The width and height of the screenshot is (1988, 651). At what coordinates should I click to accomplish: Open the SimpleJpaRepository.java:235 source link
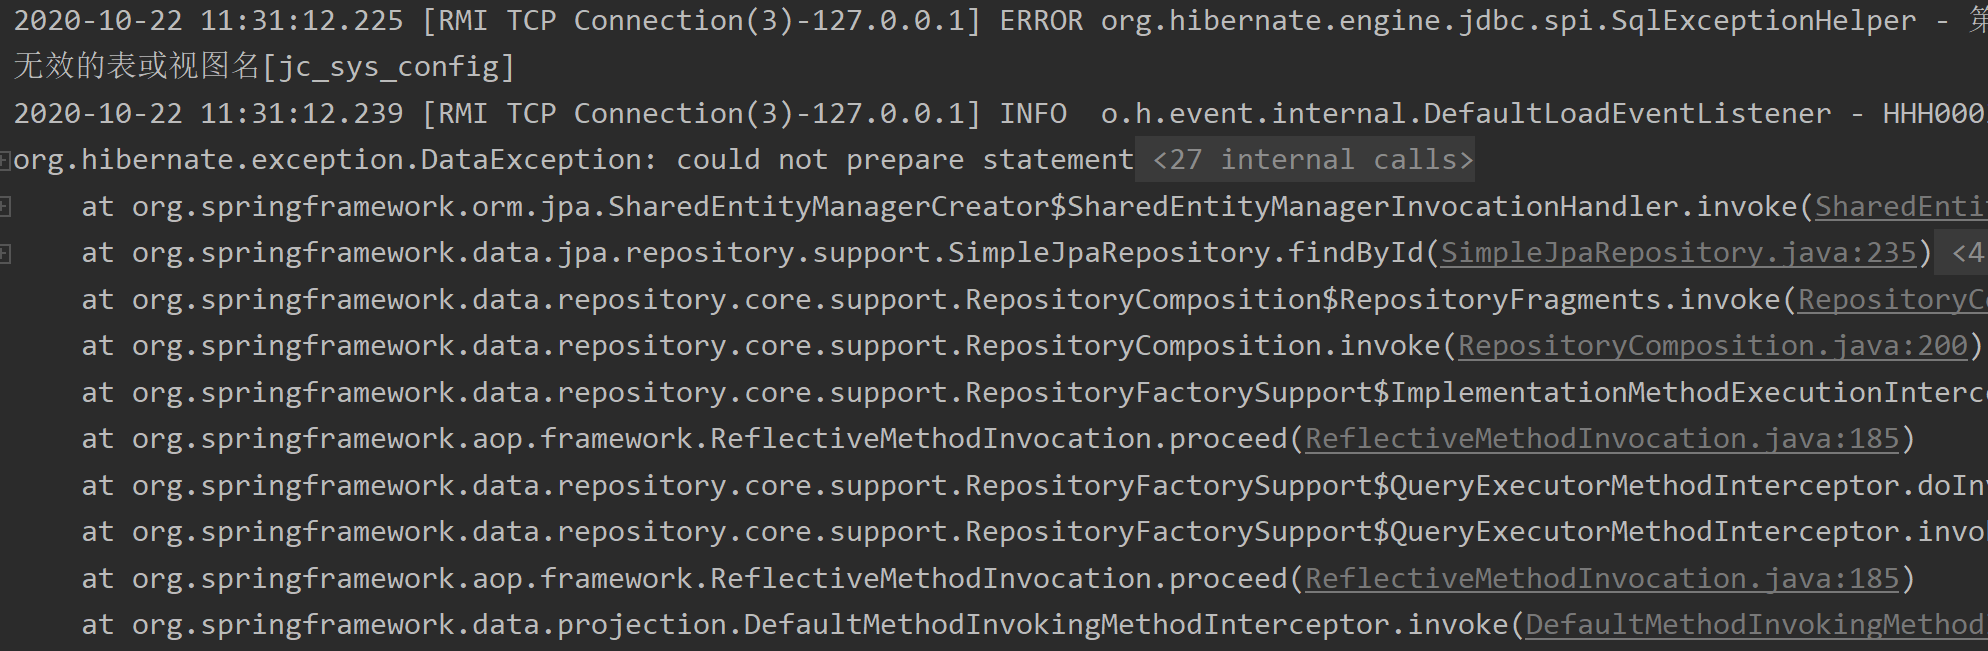1678,253
